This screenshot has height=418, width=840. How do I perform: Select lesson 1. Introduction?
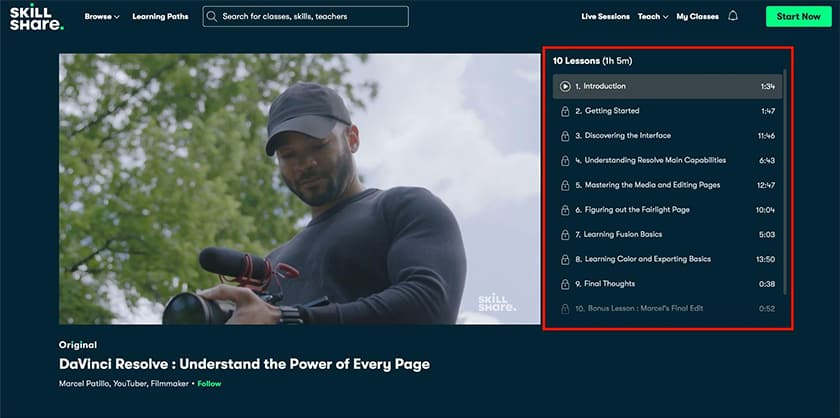pos(667,86)
